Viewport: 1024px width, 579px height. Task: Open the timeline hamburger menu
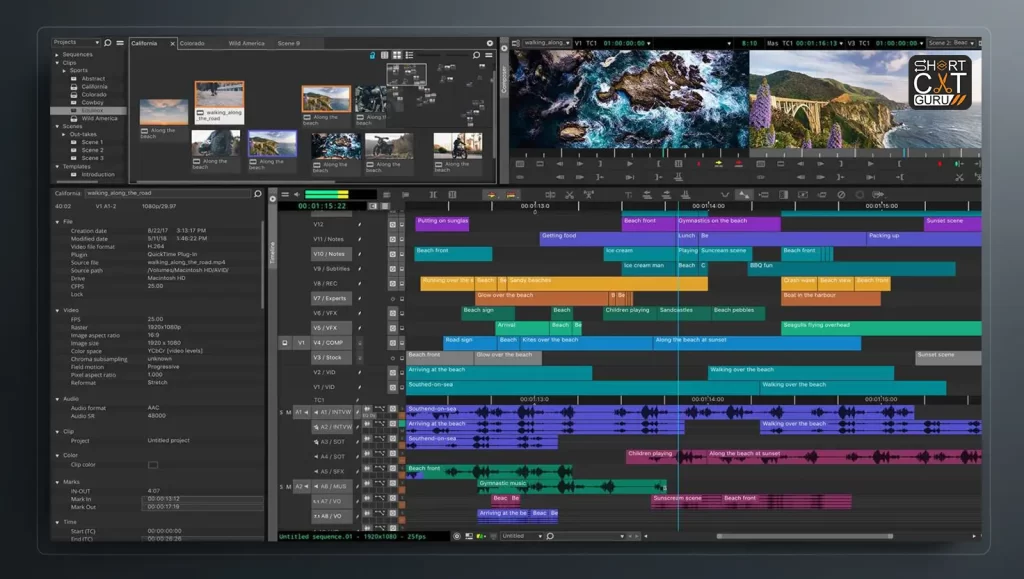[285, 195]
